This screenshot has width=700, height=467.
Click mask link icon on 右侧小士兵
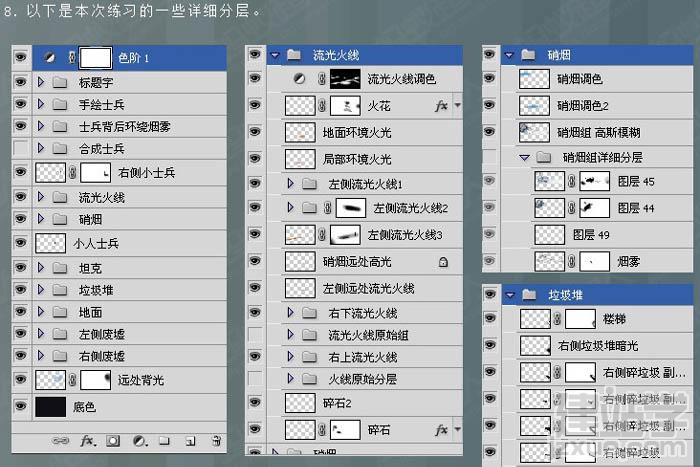72,172
